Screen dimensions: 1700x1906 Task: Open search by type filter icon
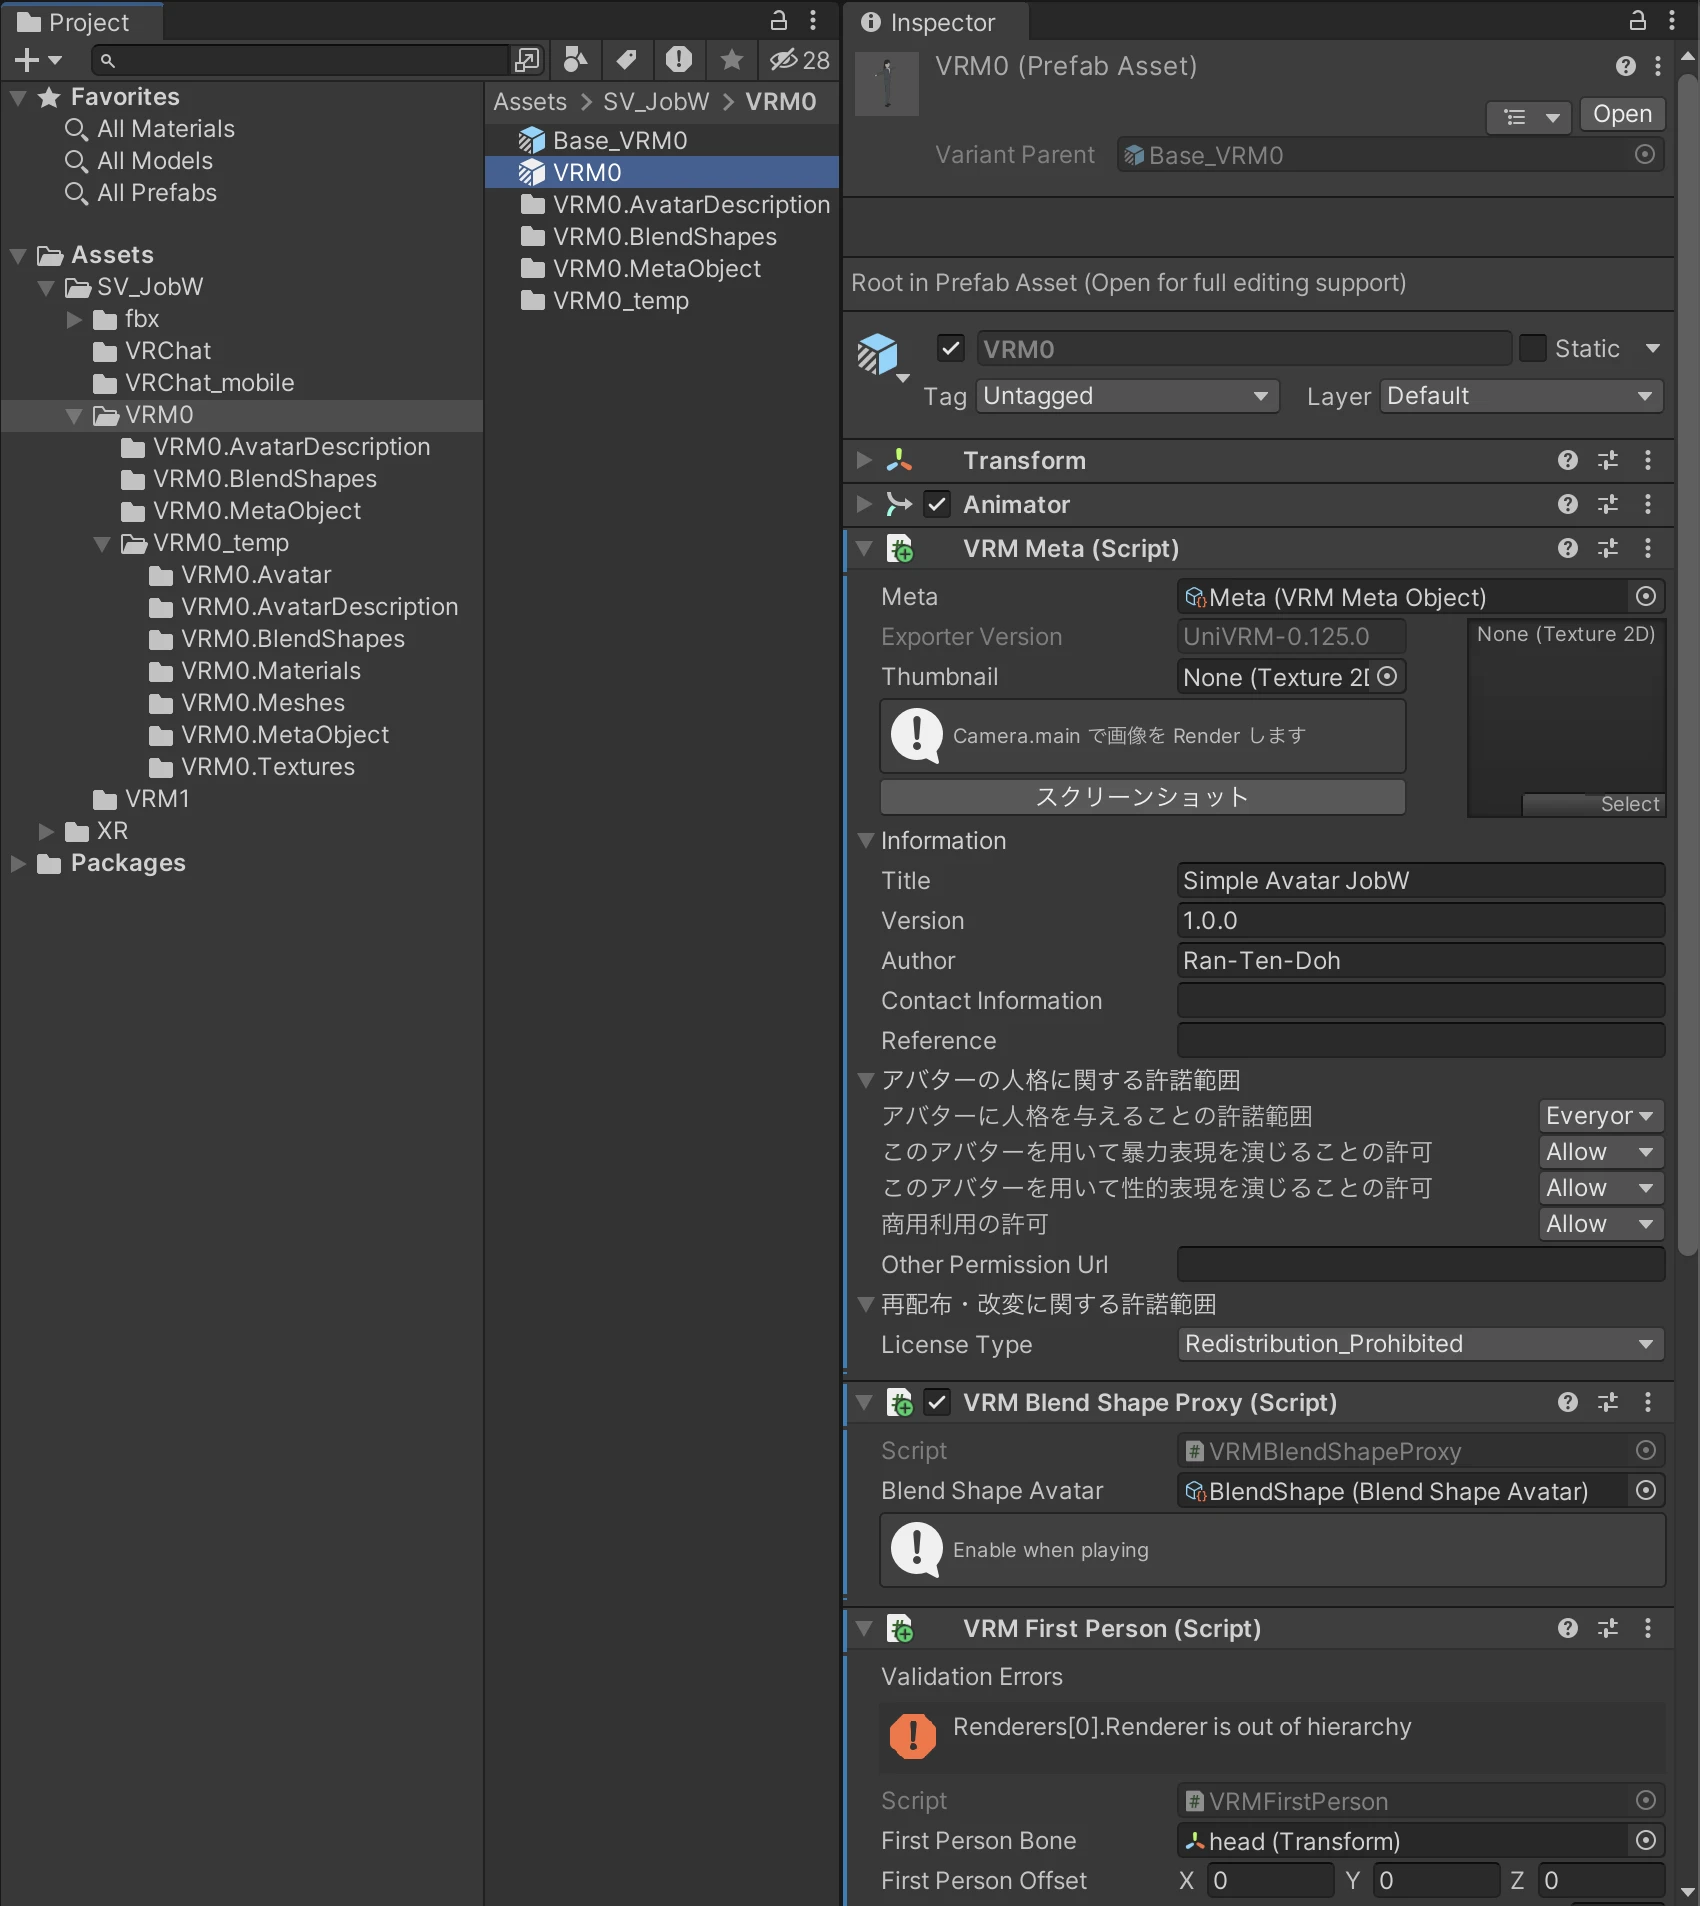click(x=575, y=60)
